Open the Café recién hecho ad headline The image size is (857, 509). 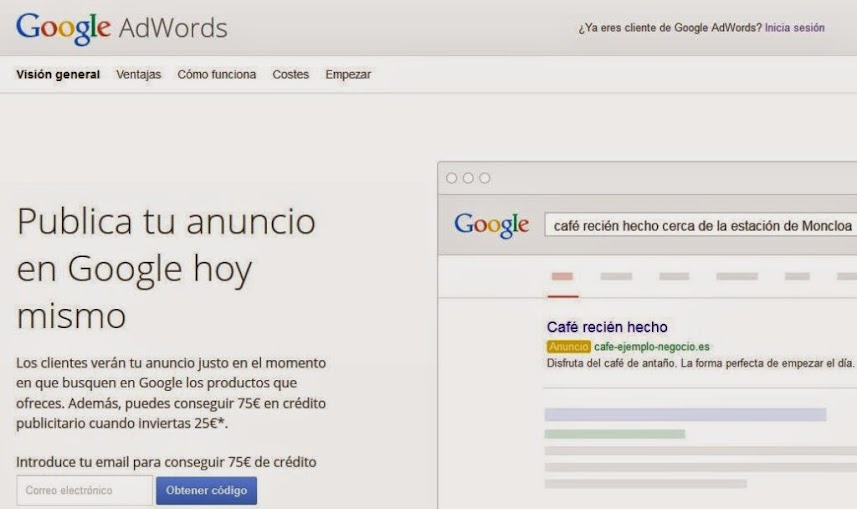pos(607,327)
